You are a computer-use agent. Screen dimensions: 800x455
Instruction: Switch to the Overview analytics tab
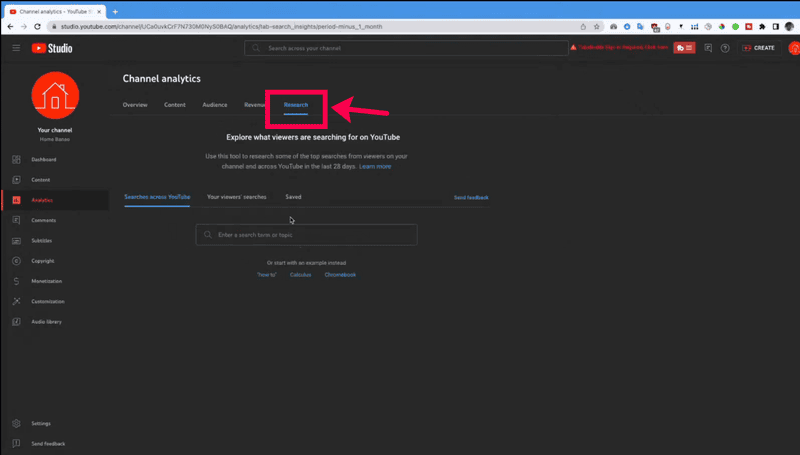135,105
